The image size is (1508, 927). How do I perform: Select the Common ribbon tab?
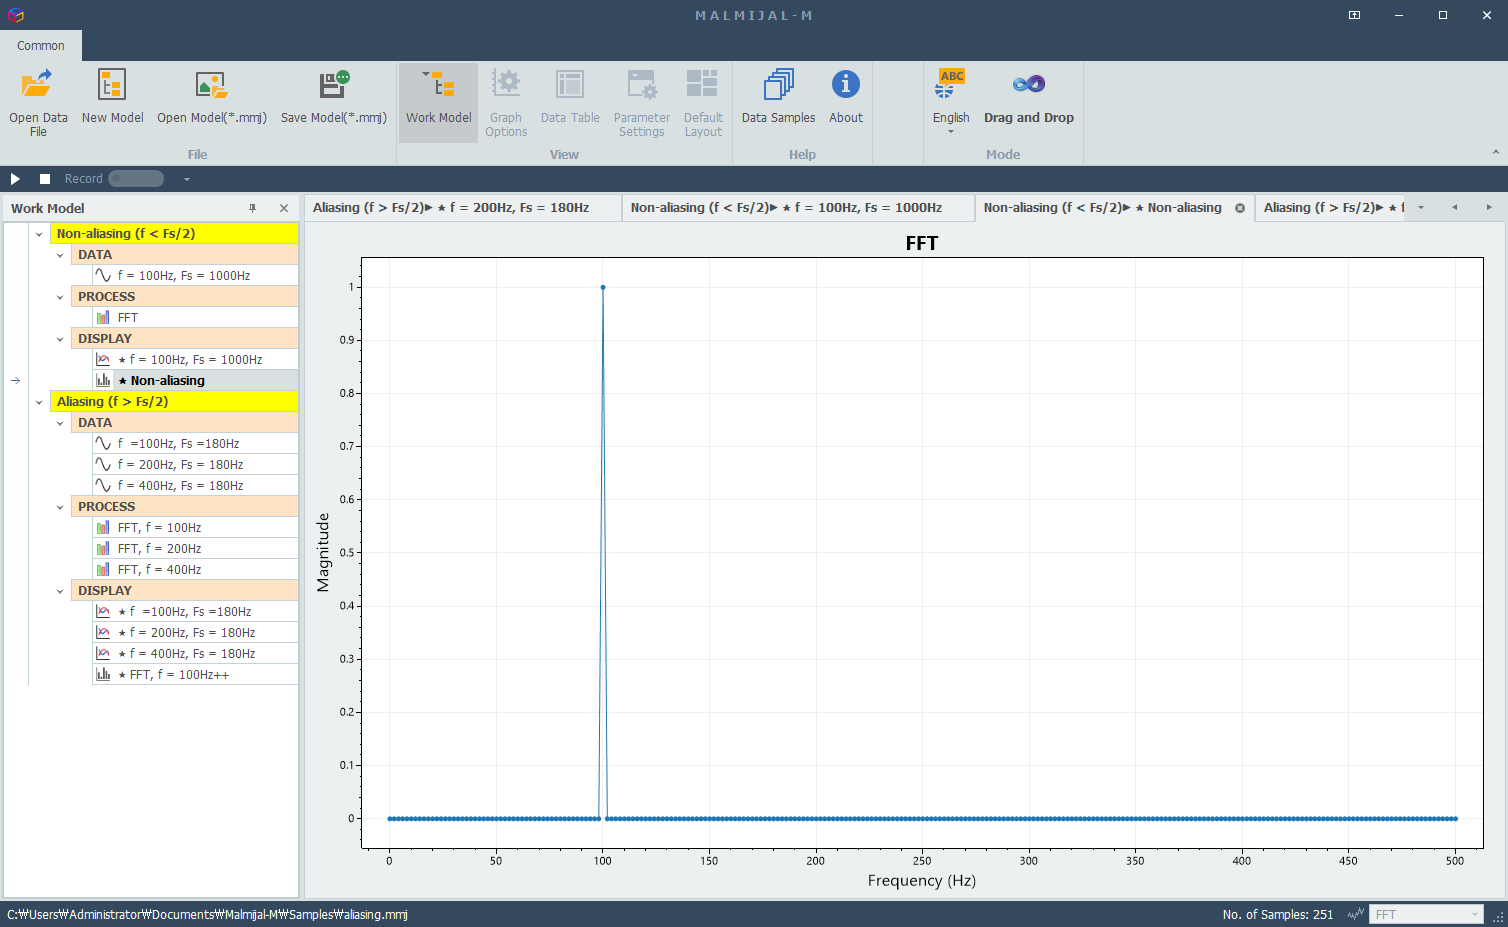point(41,46)
